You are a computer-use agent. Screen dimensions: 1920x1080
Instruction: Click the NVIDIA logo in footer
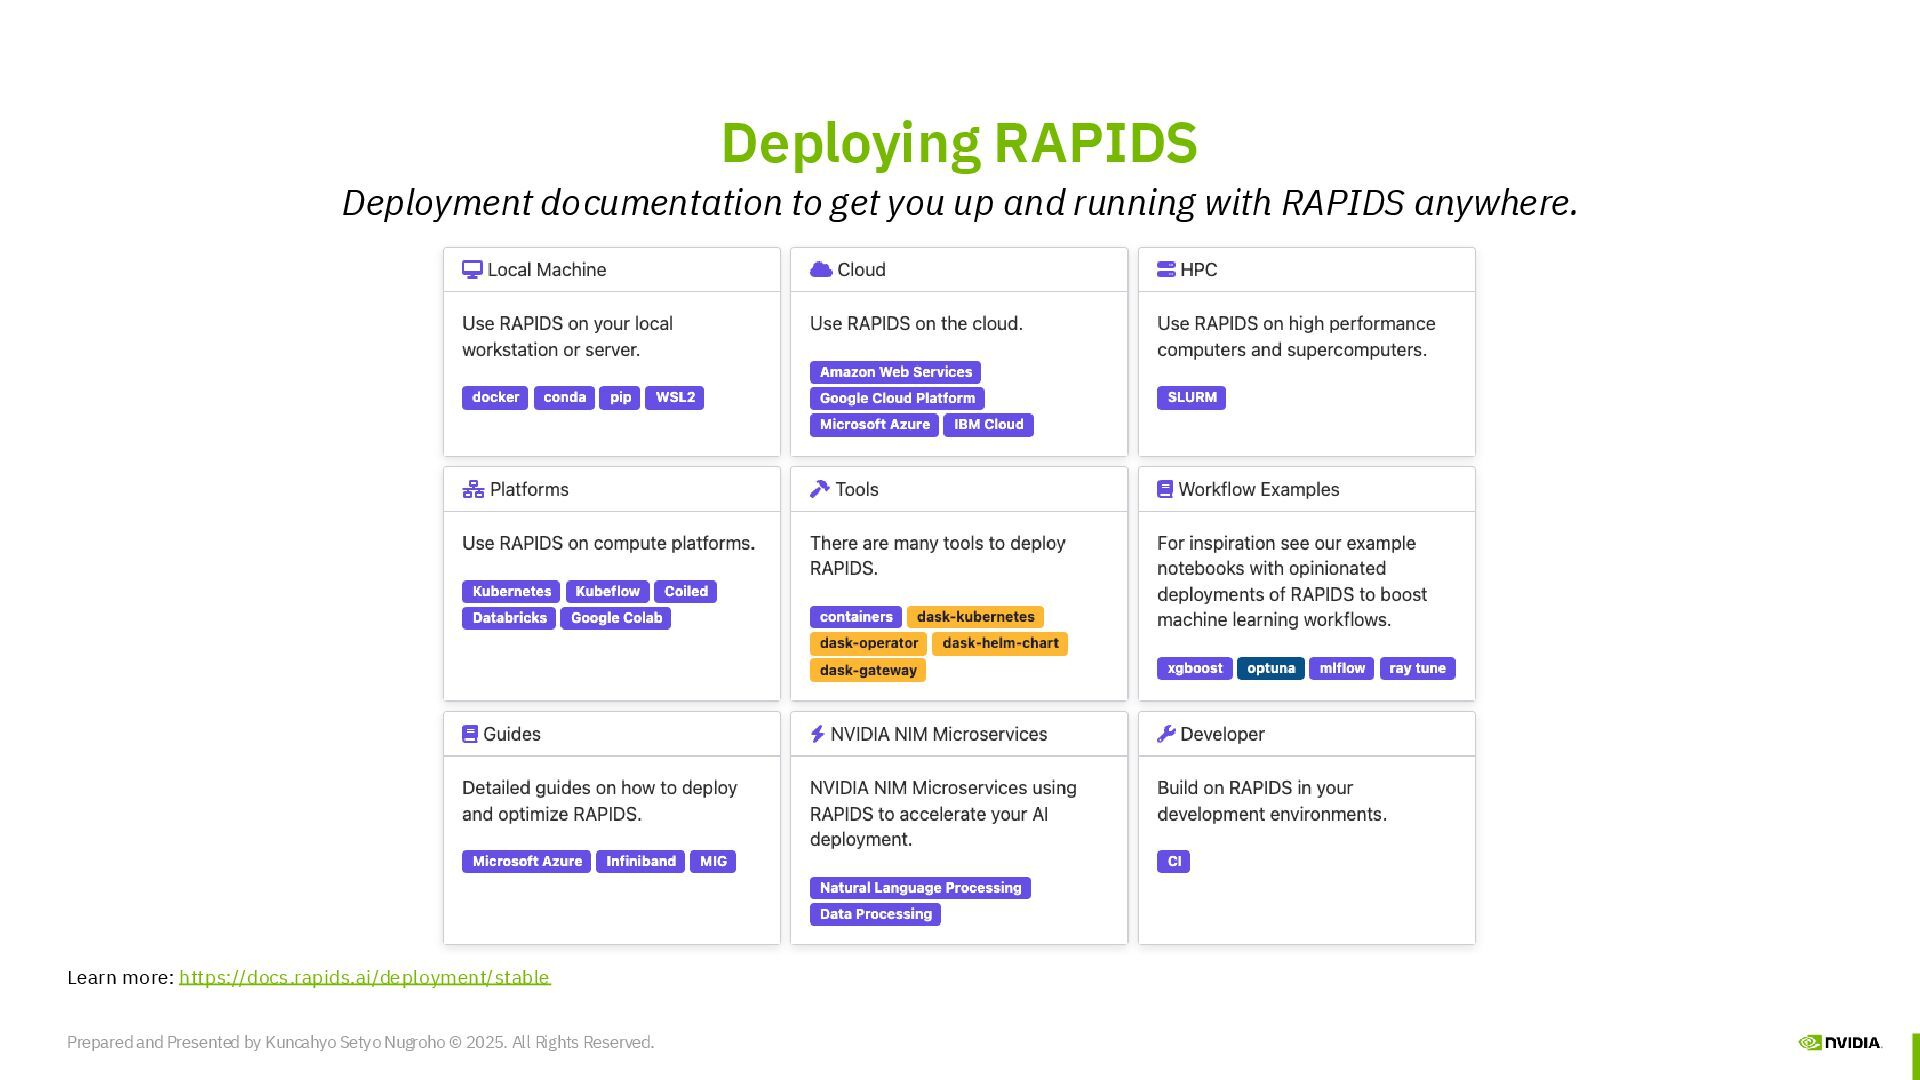(x=1840, y=1042)
